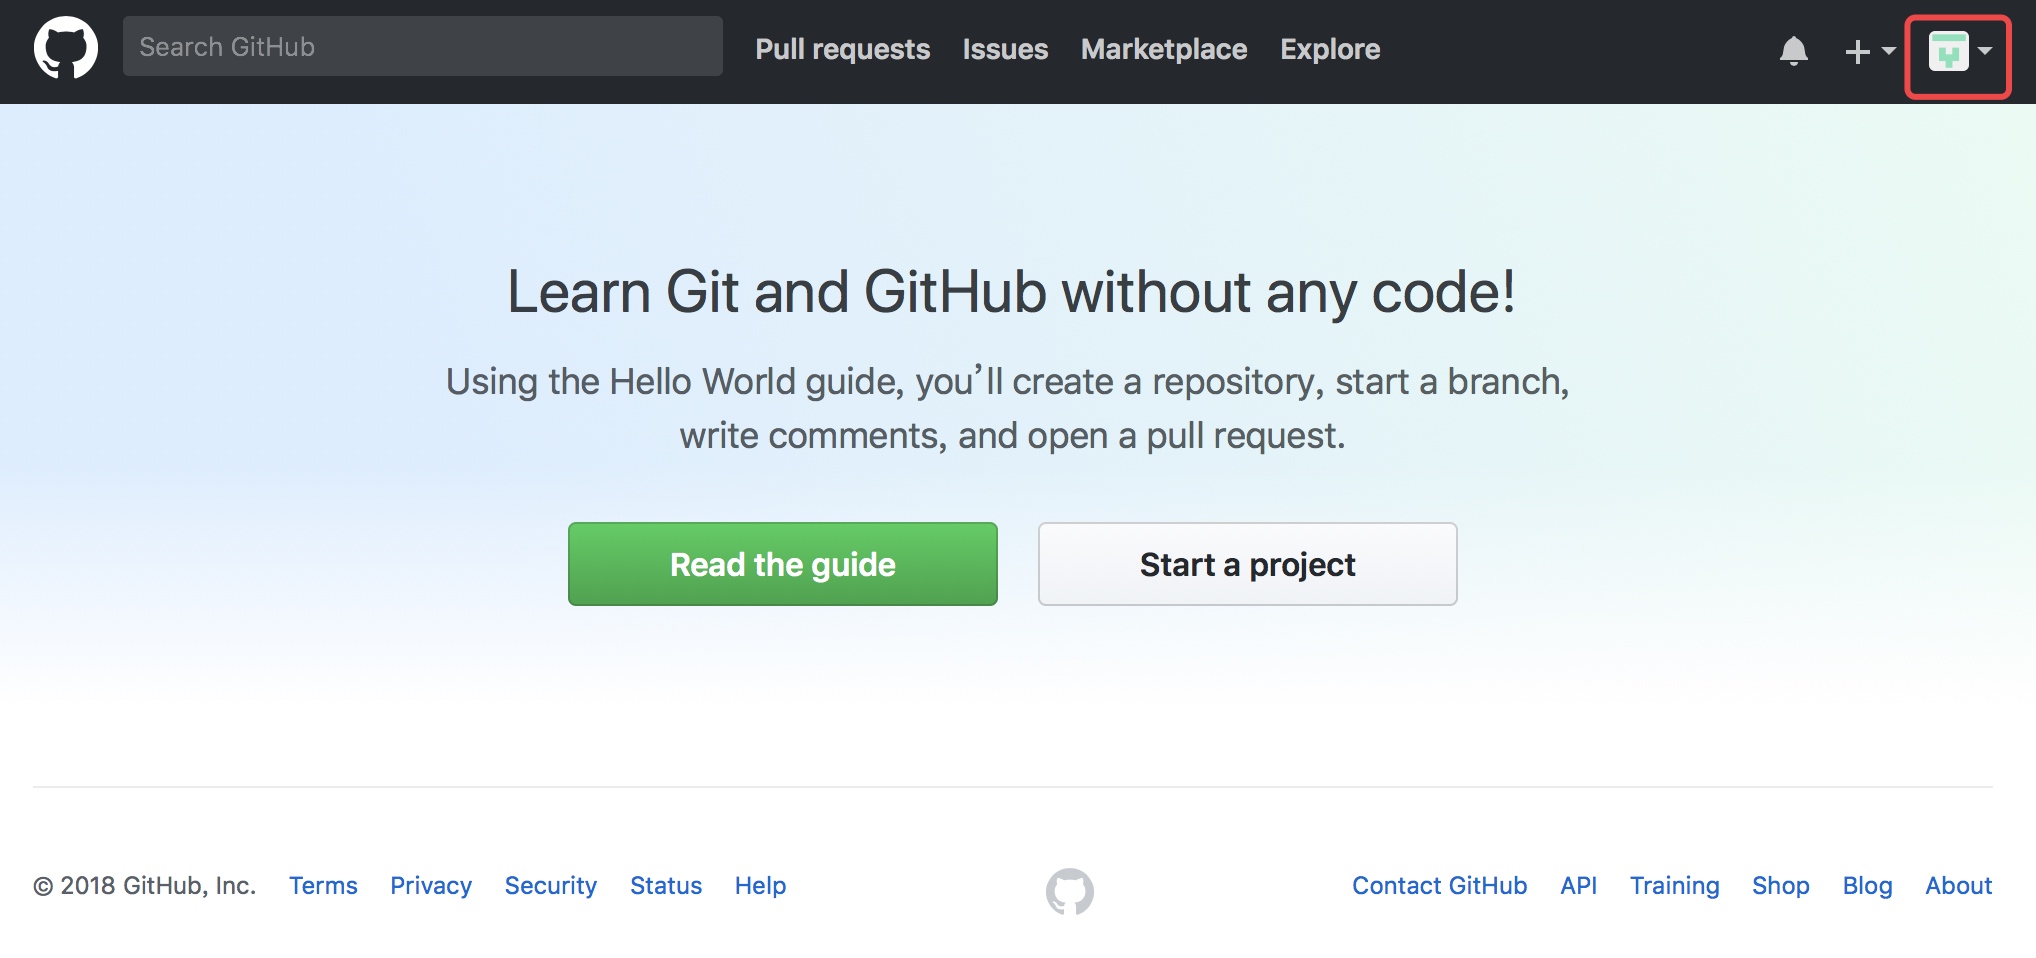Screen dimensions: 2036x958
Task: Open the Help footer link
Action: 761,885
